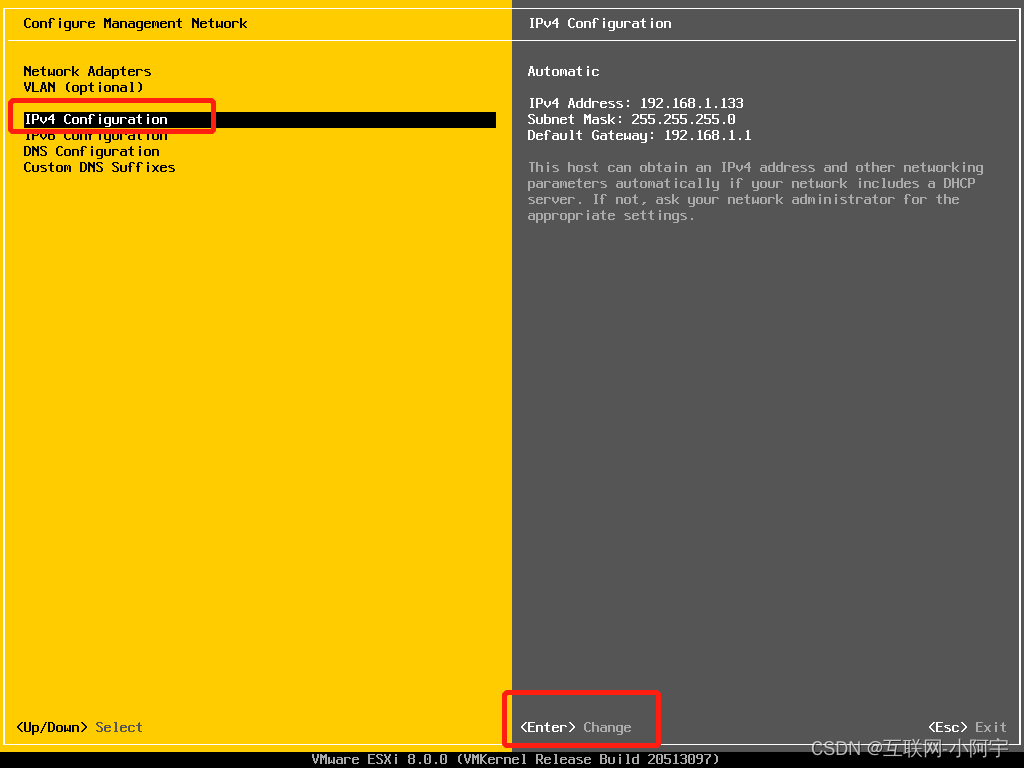Select VLAN (optional) menu entry

pyautogui.click(x=83, y=88)
